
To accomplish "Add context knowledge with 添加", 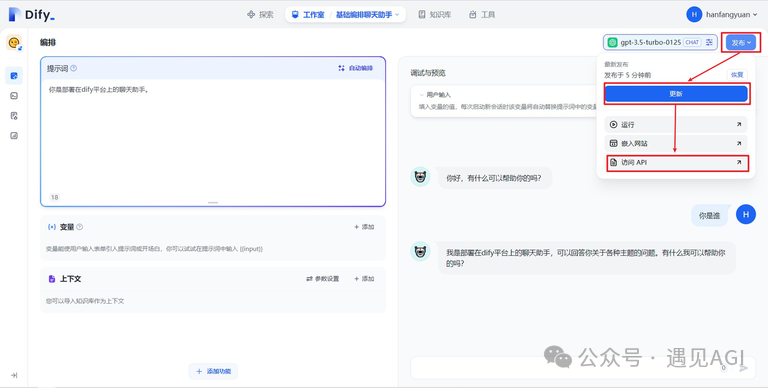I will tap(364, 279).
